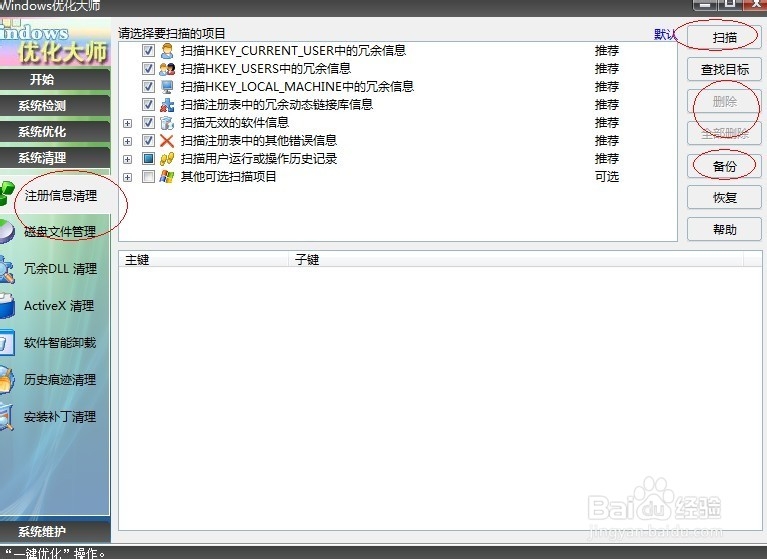This screenshot has height=559, width=767.
Task: Toggle 扫描注册表中的其他错误信息 checkbox
Action: tap(148, 141)
